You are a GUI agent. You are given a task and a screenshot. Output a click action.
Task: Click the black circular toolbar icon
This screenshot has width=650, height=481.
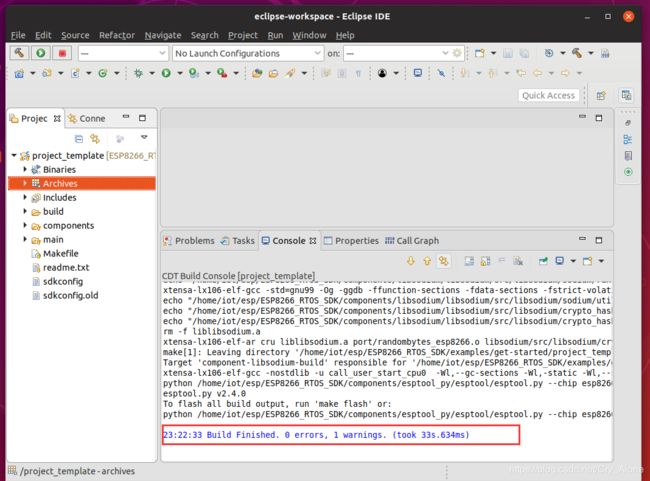click(x=382, y=73)
